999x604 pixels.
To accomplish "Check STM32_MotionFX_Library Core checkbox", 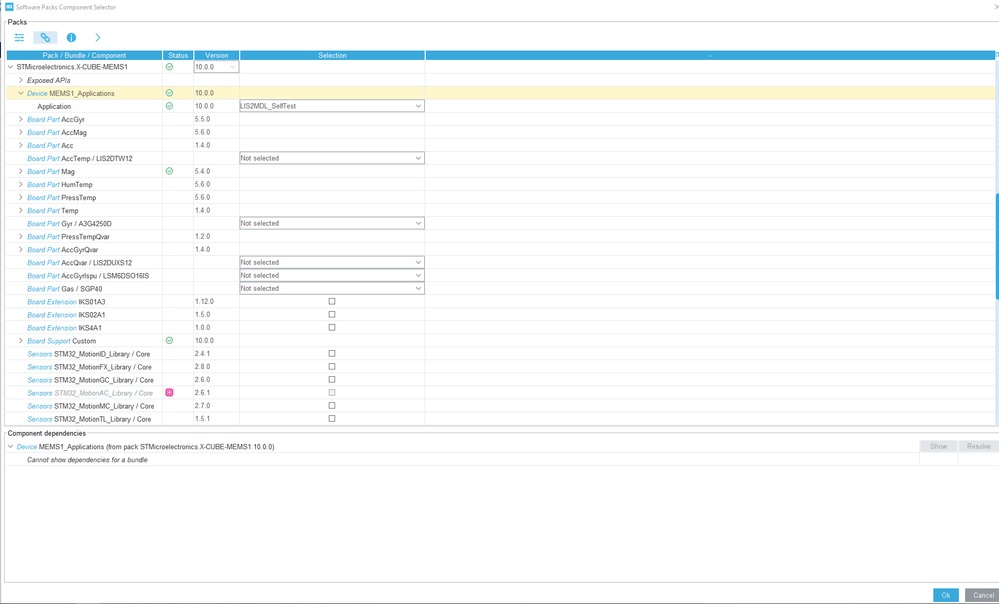I will click(x=332, y=367).
